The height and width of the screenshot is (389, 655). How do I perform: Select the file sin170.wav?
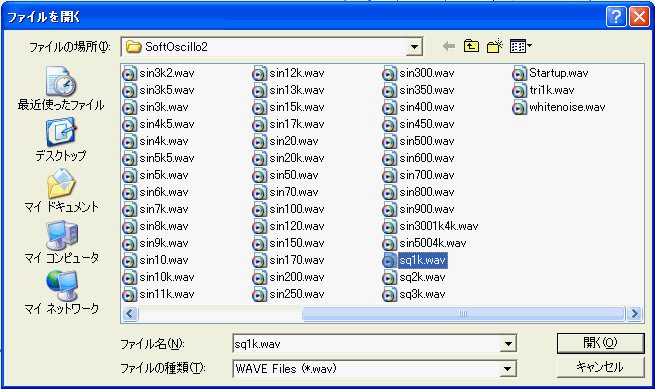[x=289, y=260]
